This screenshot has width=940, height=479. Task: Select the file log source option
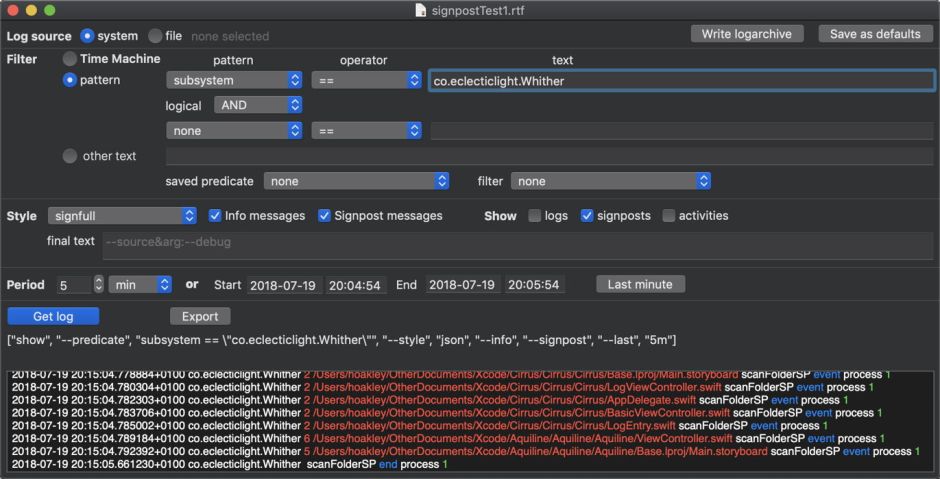[x=155, y=36]
